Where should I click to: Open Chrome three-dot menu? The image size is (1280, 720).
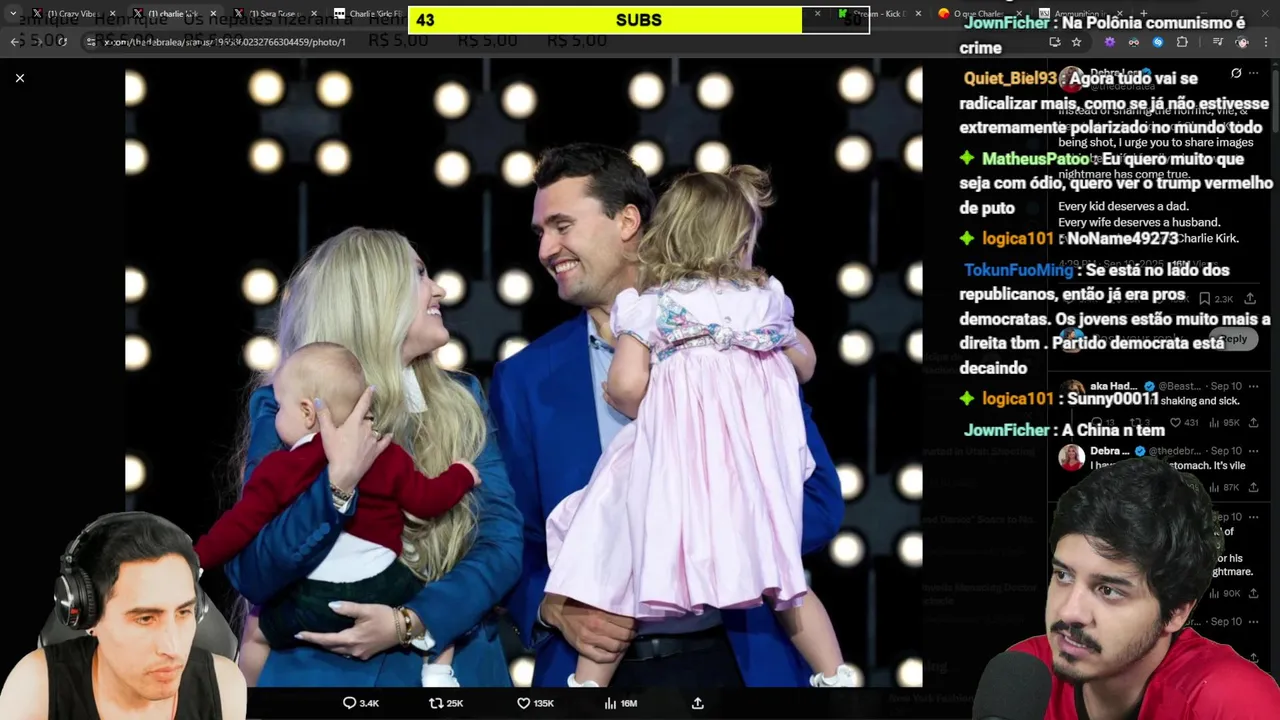tap(1266, 42)
